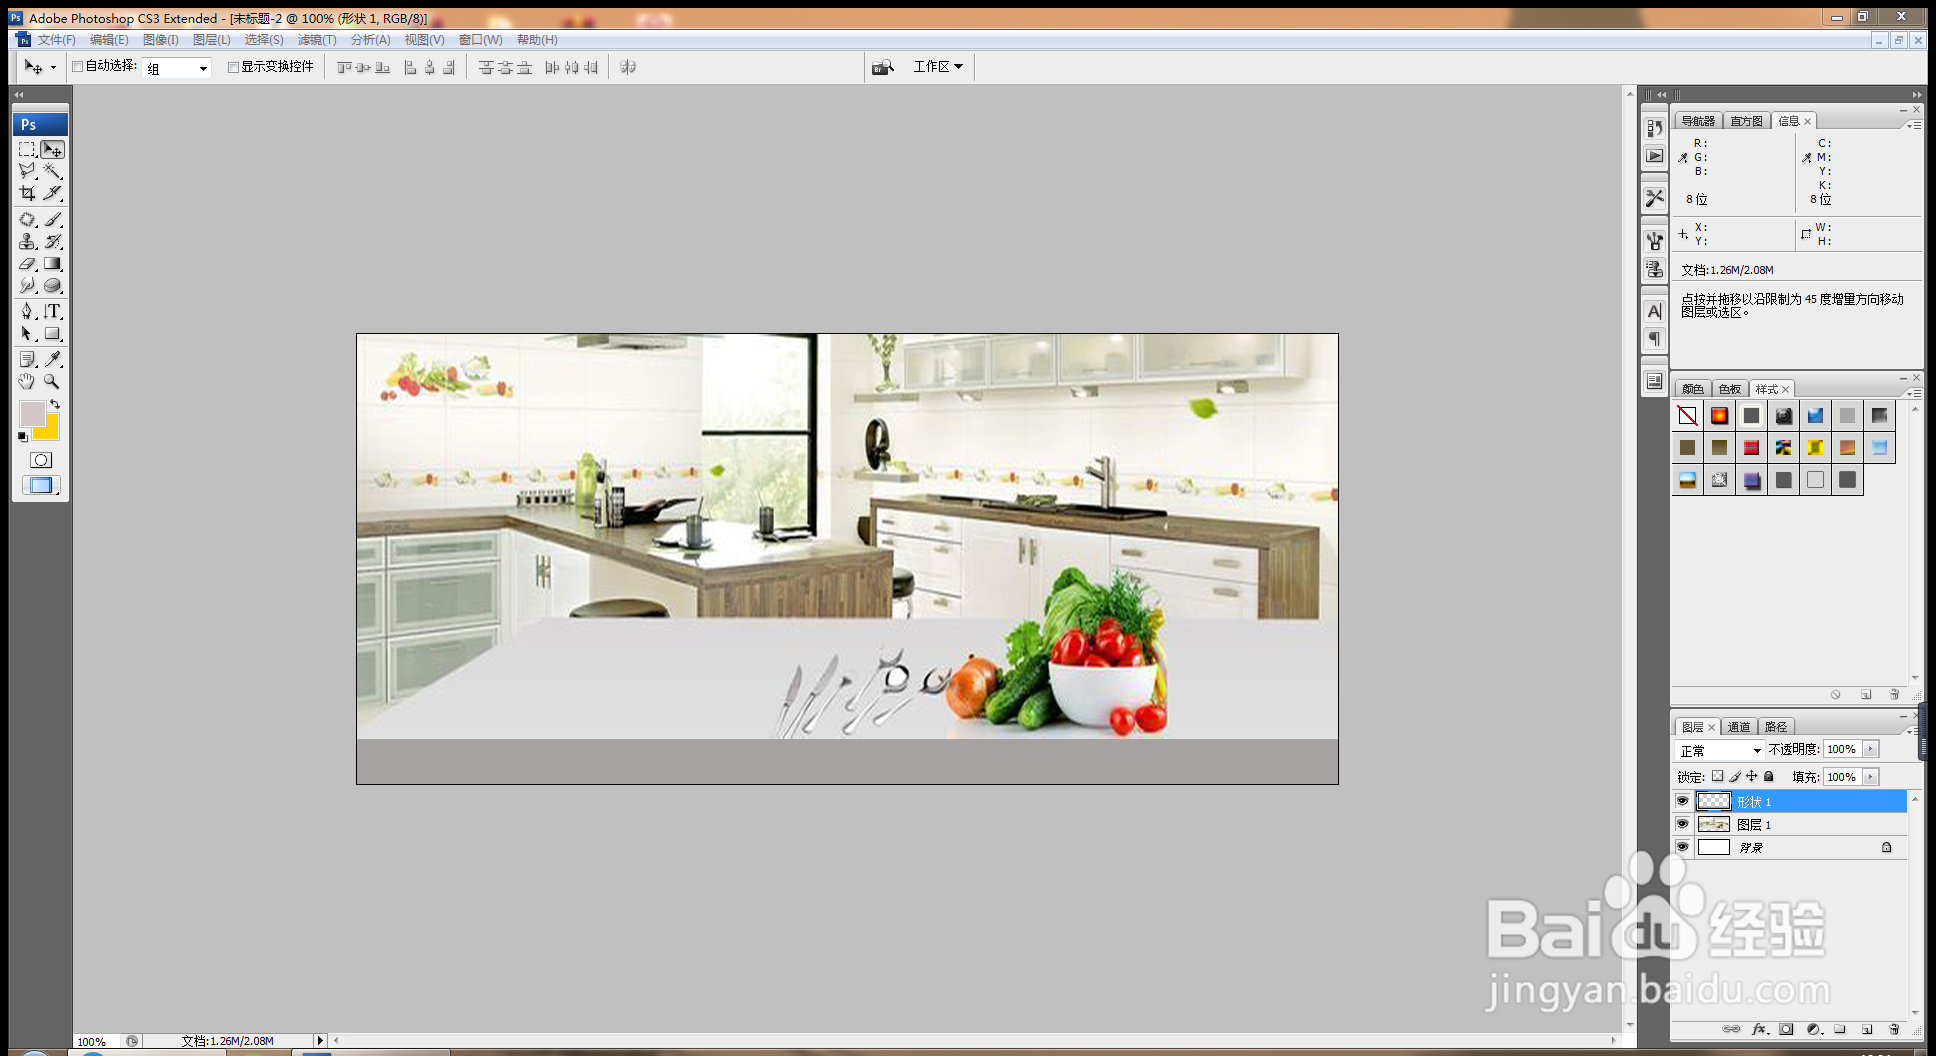Open the 正常 blend mode dropdown
The height and width of the screenshot is (1056, 1936).
point(1720,750)
